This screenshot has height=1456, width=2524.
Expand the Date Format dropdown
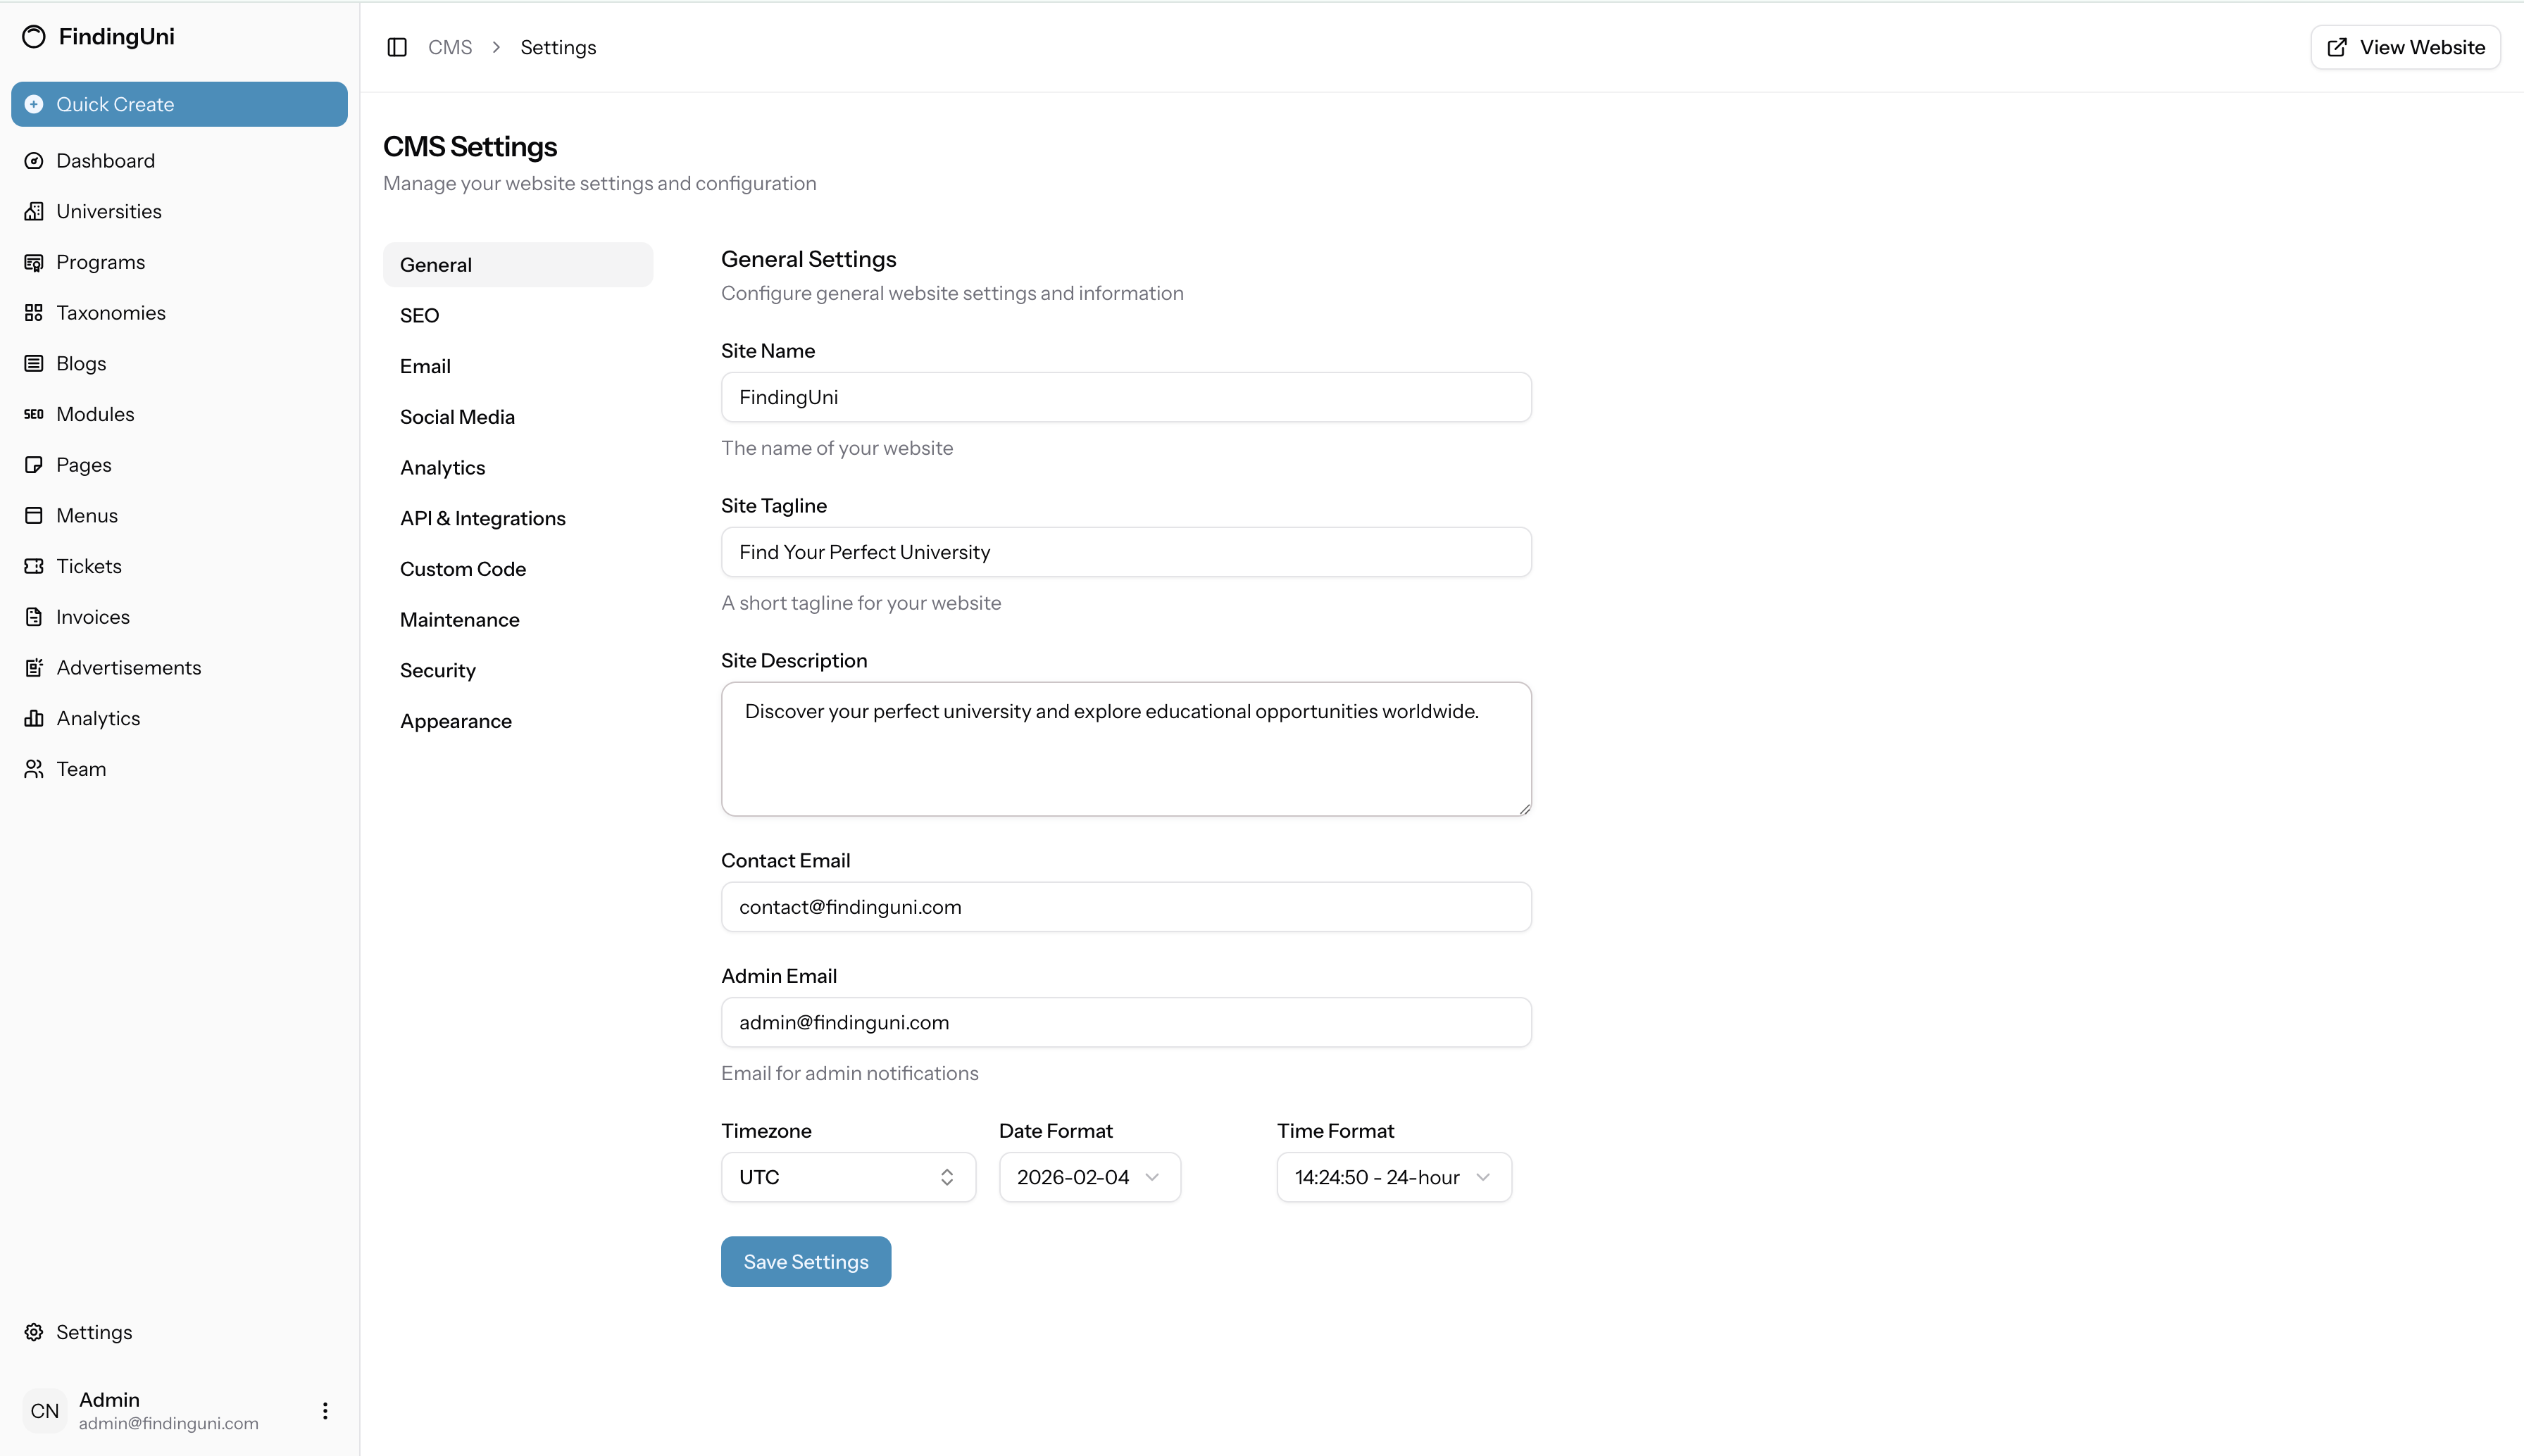[1089, 1177]
